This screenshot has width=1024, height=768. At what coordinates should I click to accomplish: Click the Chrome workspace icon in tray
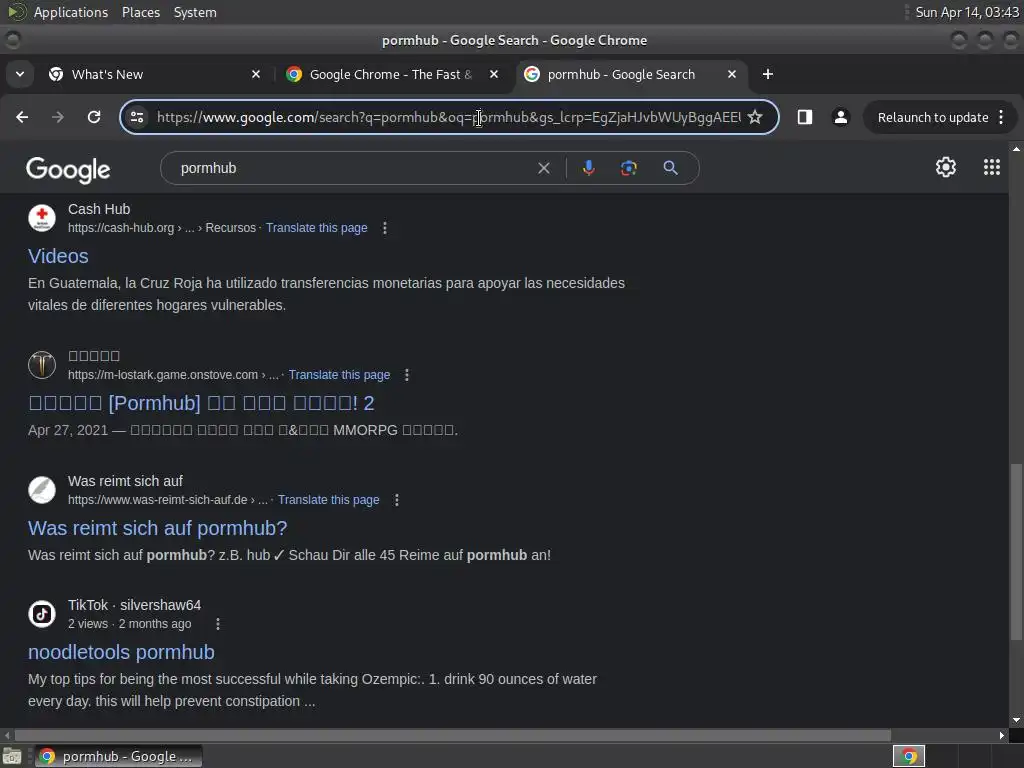coord(908,756)
